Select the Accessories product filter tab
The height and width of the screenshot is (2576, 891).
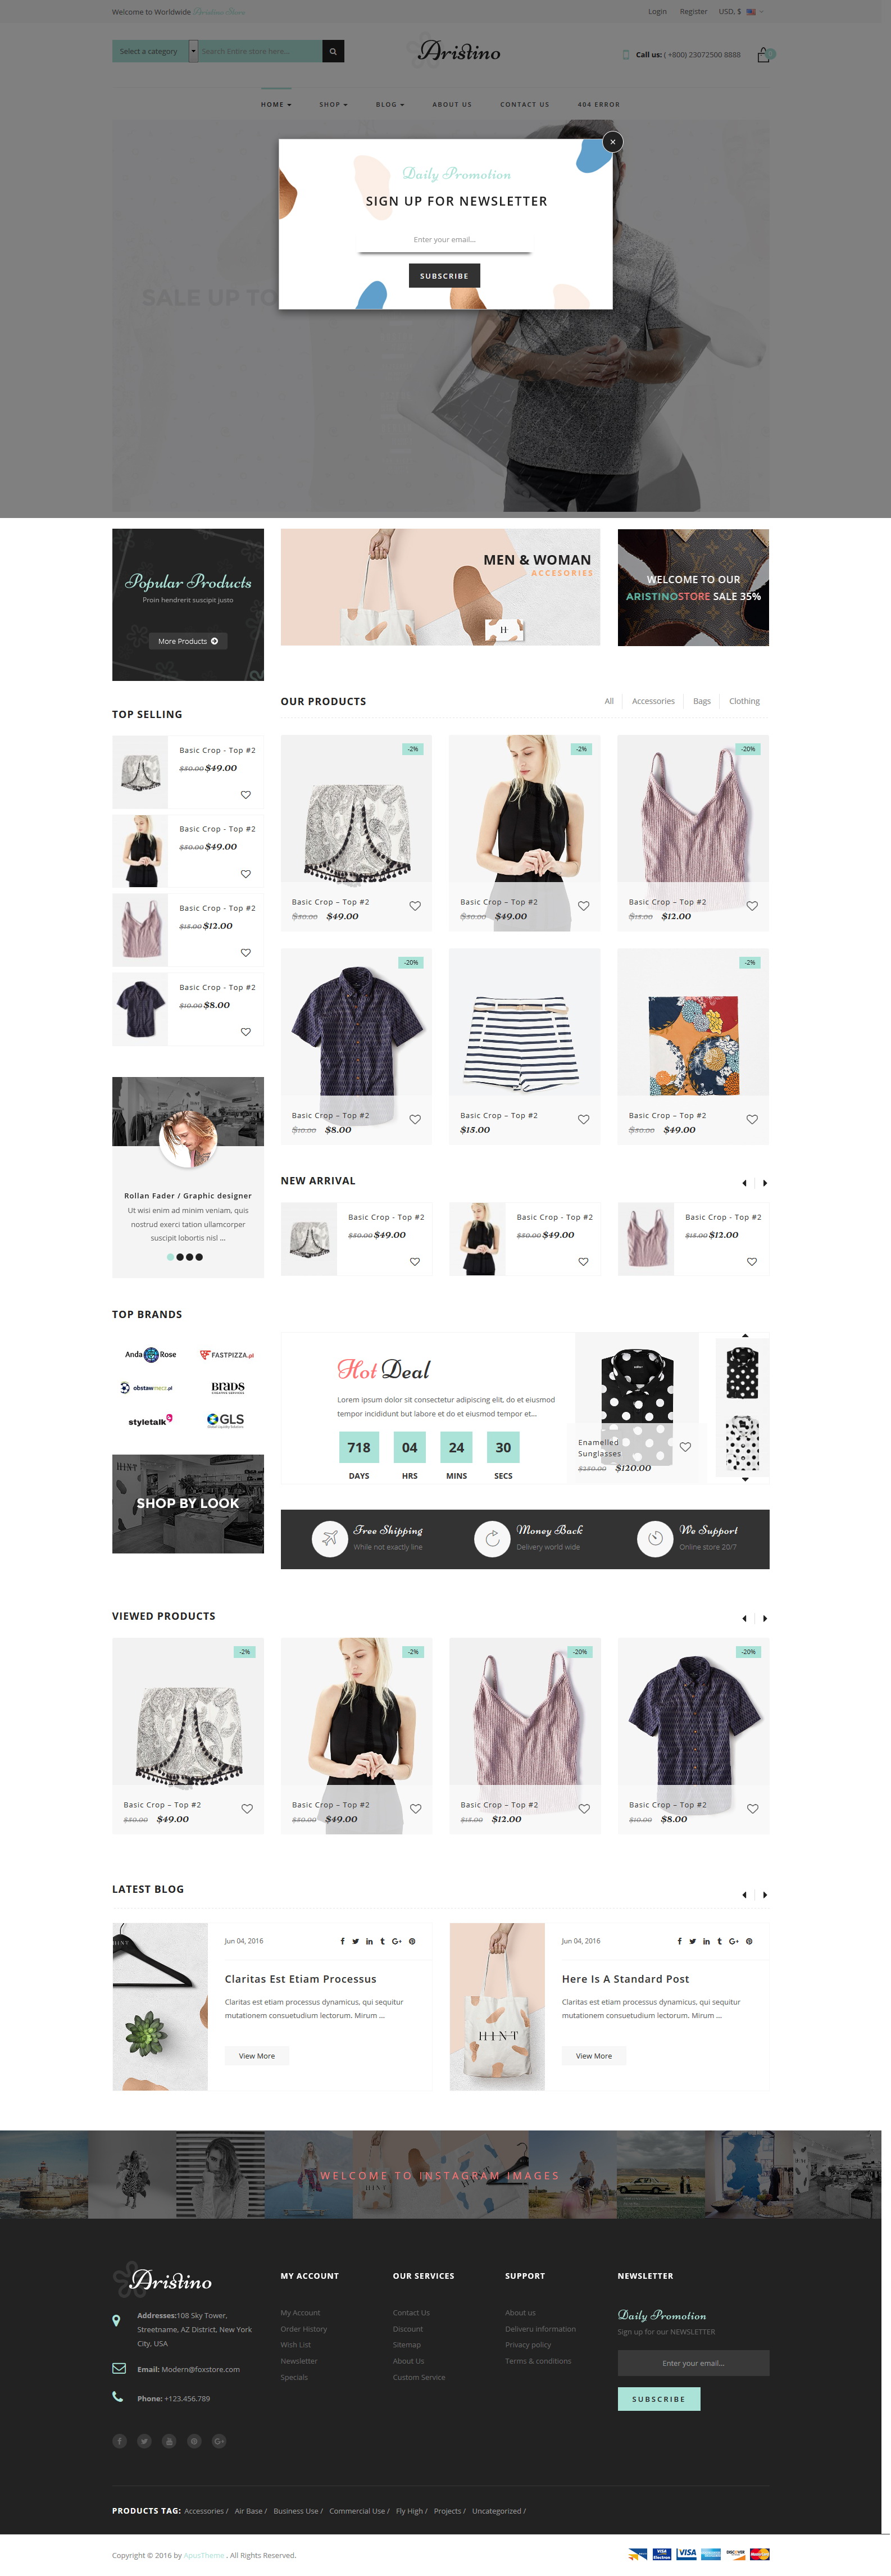(653, 701)
